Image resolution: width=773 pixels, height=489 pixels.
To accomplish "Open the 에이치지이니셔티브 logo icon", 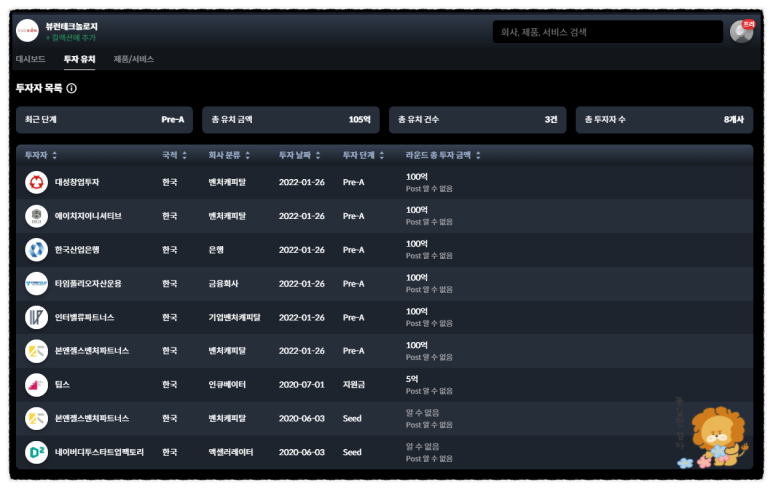I will pos(36,216).
